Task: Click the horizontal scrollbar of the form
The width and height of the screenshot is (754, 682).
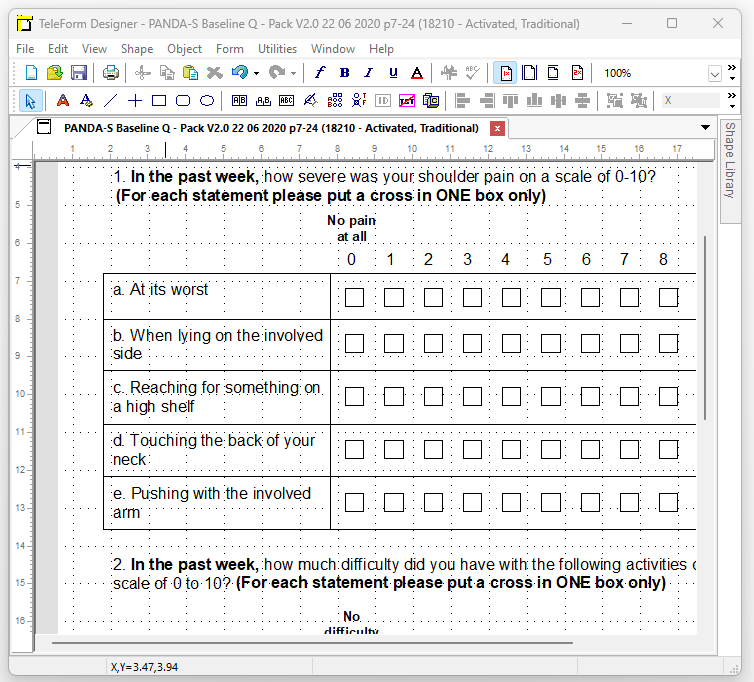Action: pos(313,642)
